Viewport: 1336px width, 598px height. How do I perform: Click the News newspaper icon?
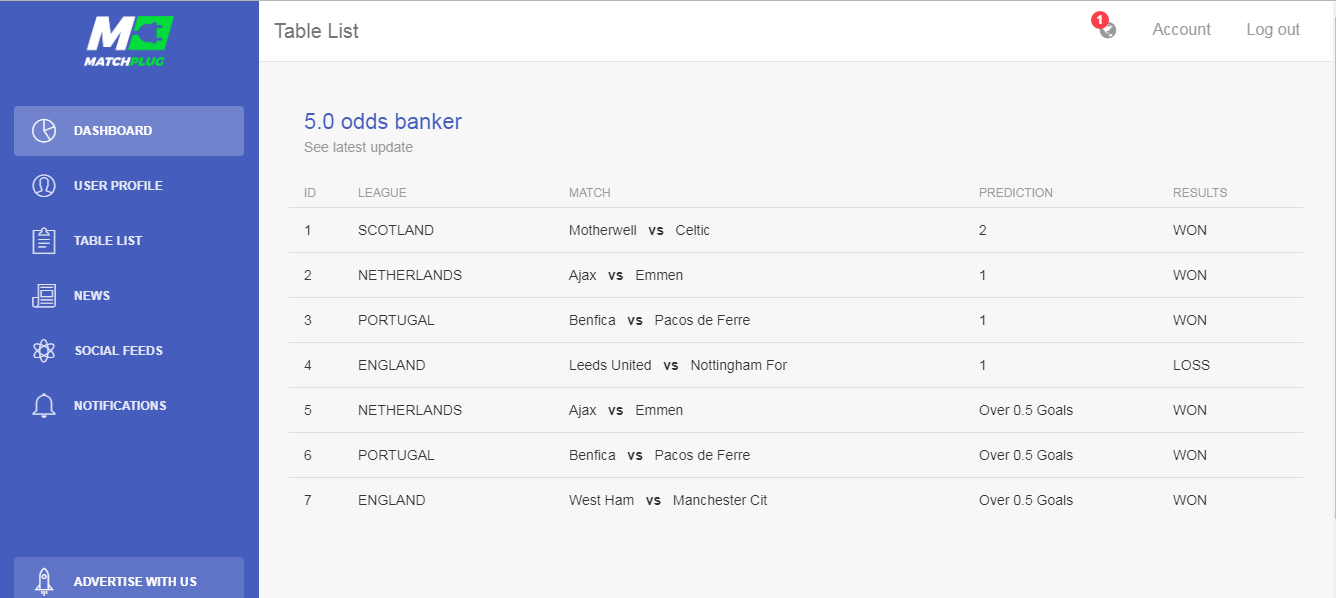44,296
